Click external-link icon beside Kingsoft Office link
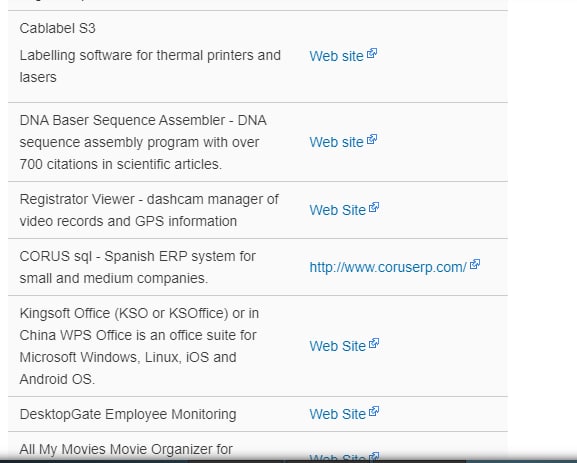The image size is (577, 463). point(374,343)
